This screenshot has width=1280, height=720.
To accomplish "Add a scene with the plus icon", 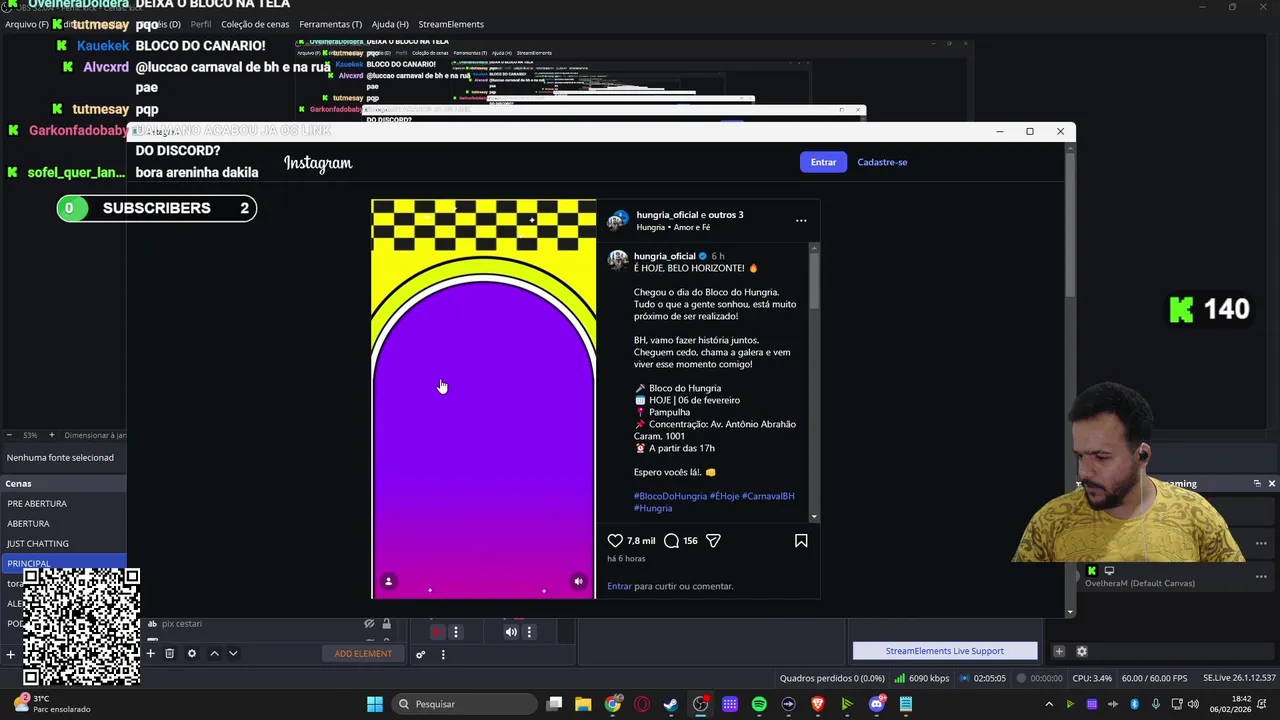I will pyautogui.click(x=10, y=654).
